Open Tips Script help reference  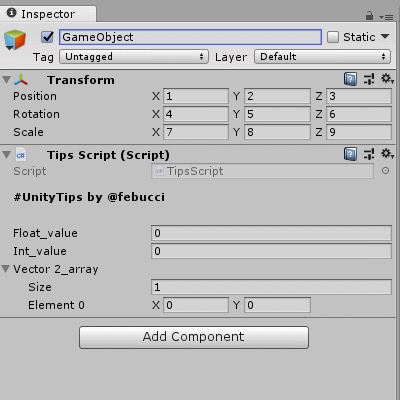click(x=350, y=154)
